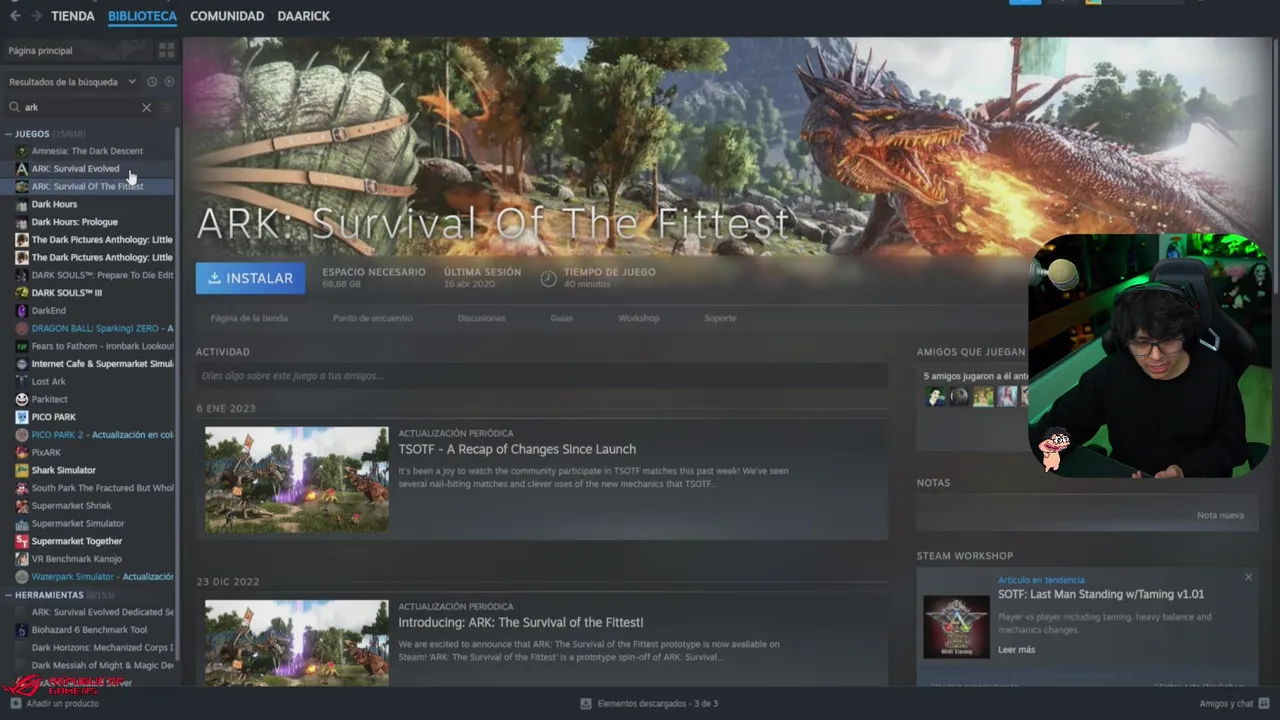Click the Shark Simulator game icon
The height and width of the screenshot is (720, 1280).
[22, 470]
